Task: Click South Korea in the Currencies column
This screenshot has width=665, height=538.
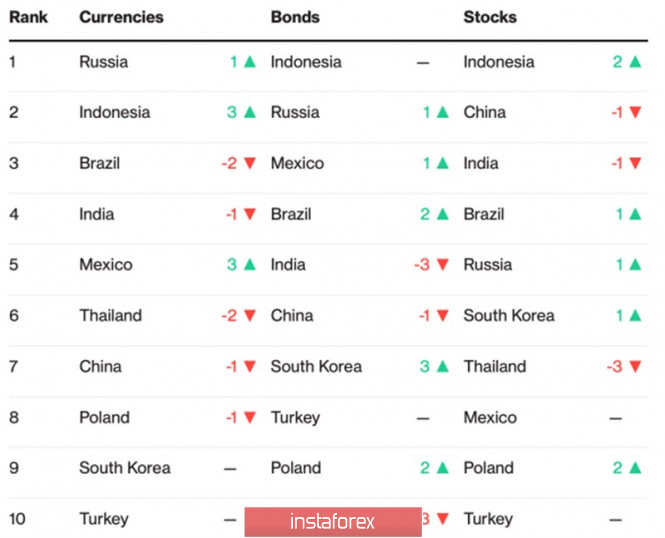Action: coord(125,468)
